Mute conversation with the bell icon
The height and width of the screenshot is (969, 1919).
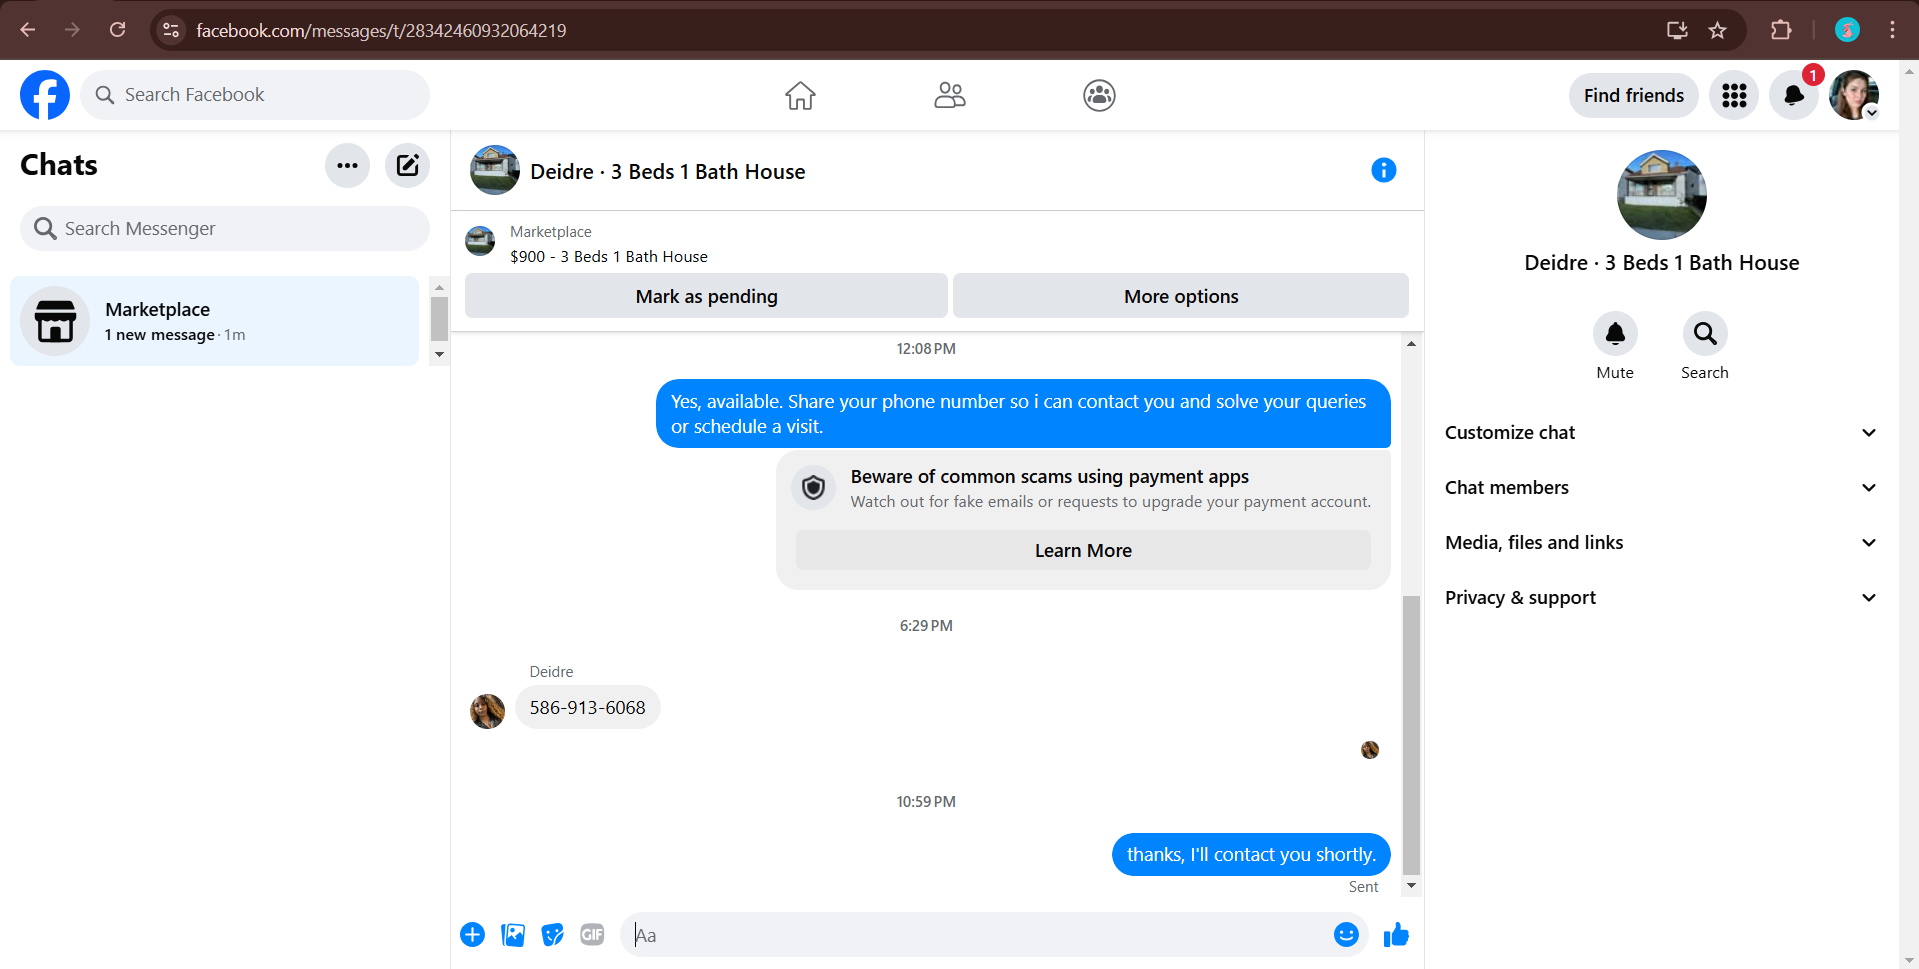pyautogui.click(x=1615, y=334)
